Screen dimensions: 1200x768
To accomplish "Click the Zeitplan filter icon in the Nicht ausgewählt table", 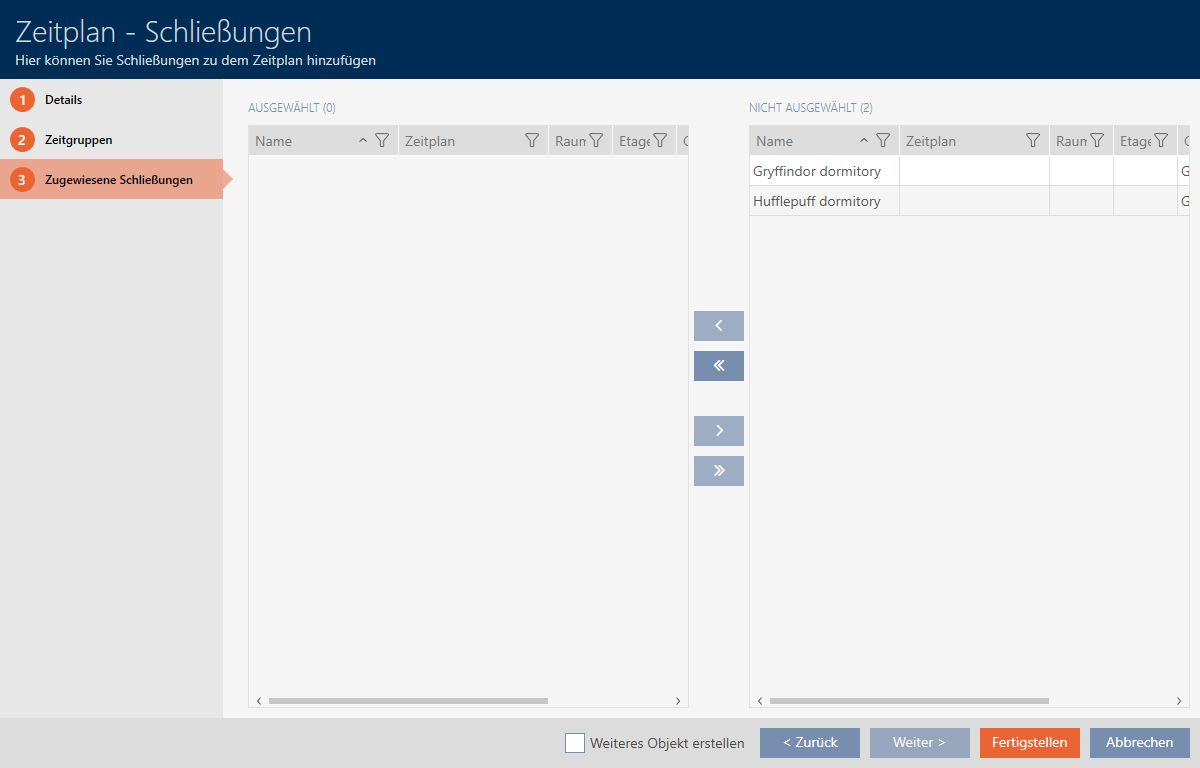I will (x=1033, y=141).
